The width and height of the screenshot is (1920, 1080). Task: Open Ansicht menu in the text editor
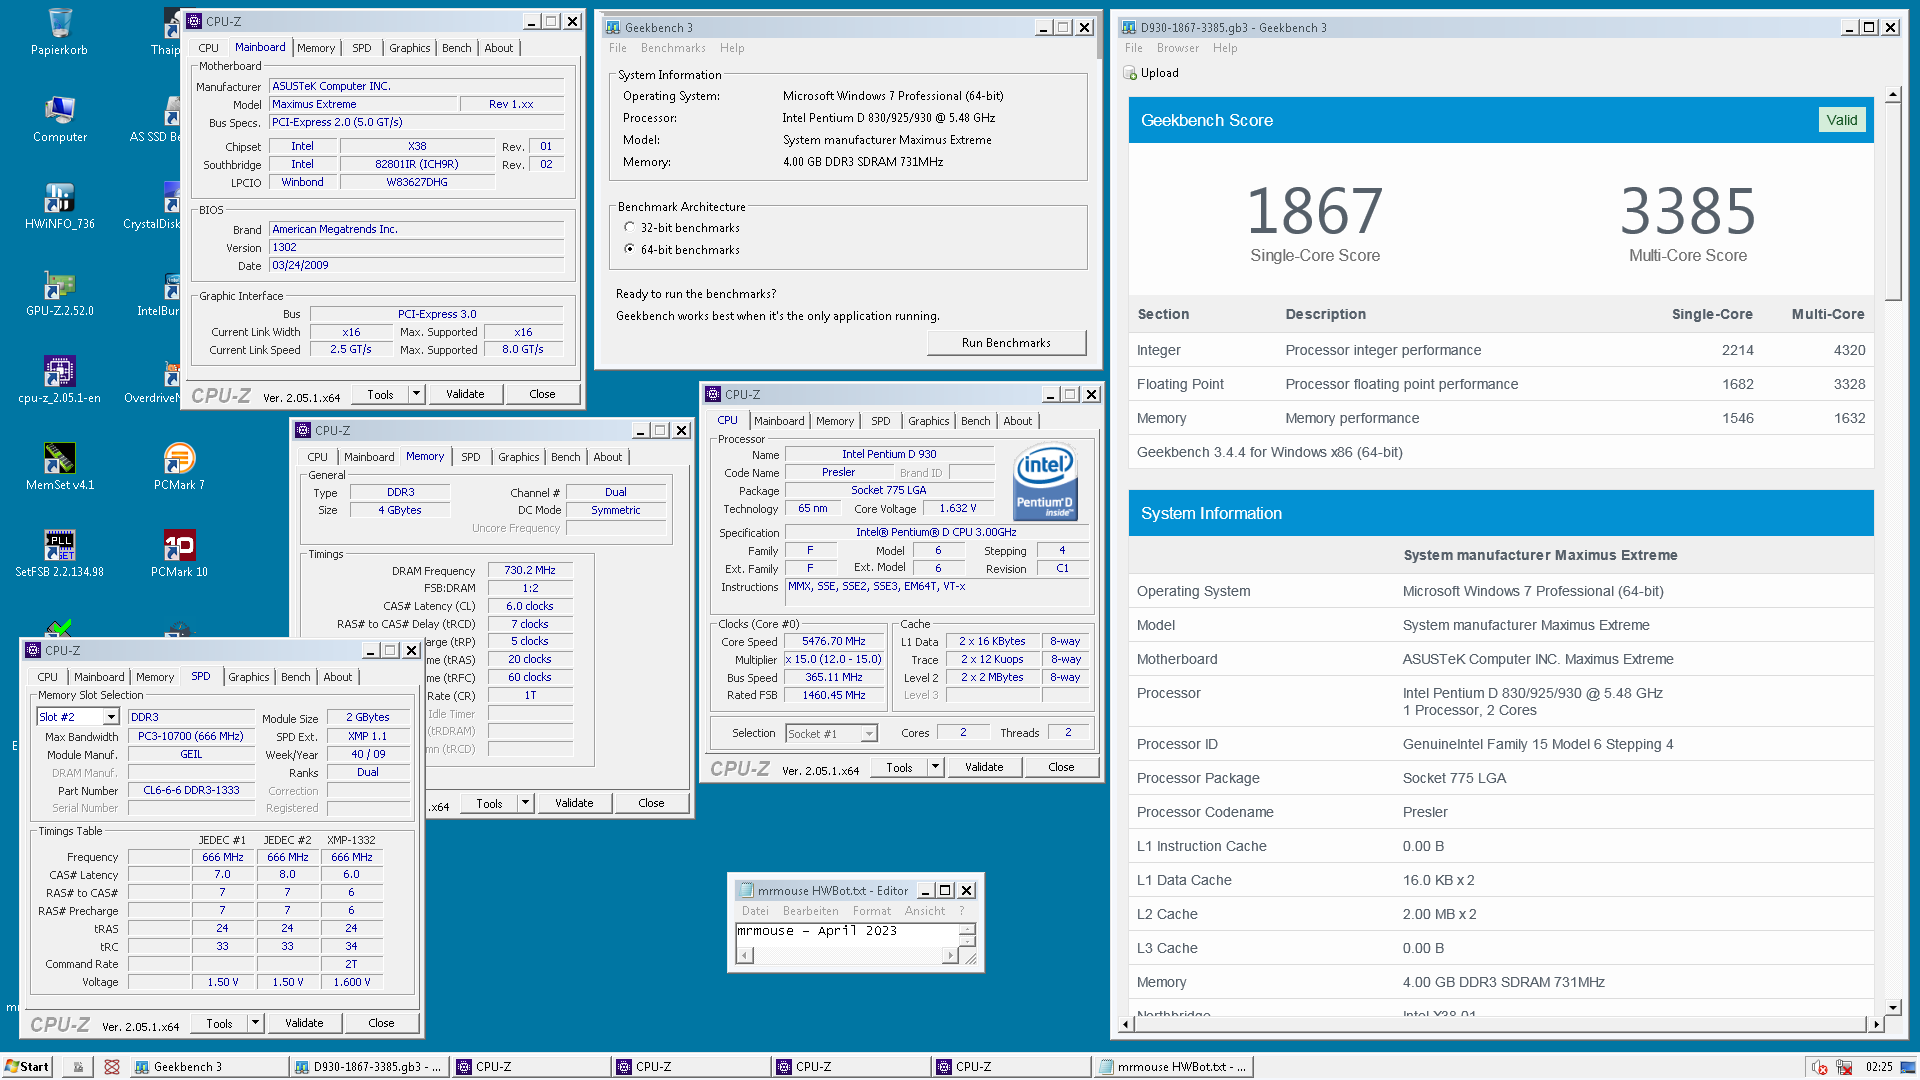pos(924,911)
